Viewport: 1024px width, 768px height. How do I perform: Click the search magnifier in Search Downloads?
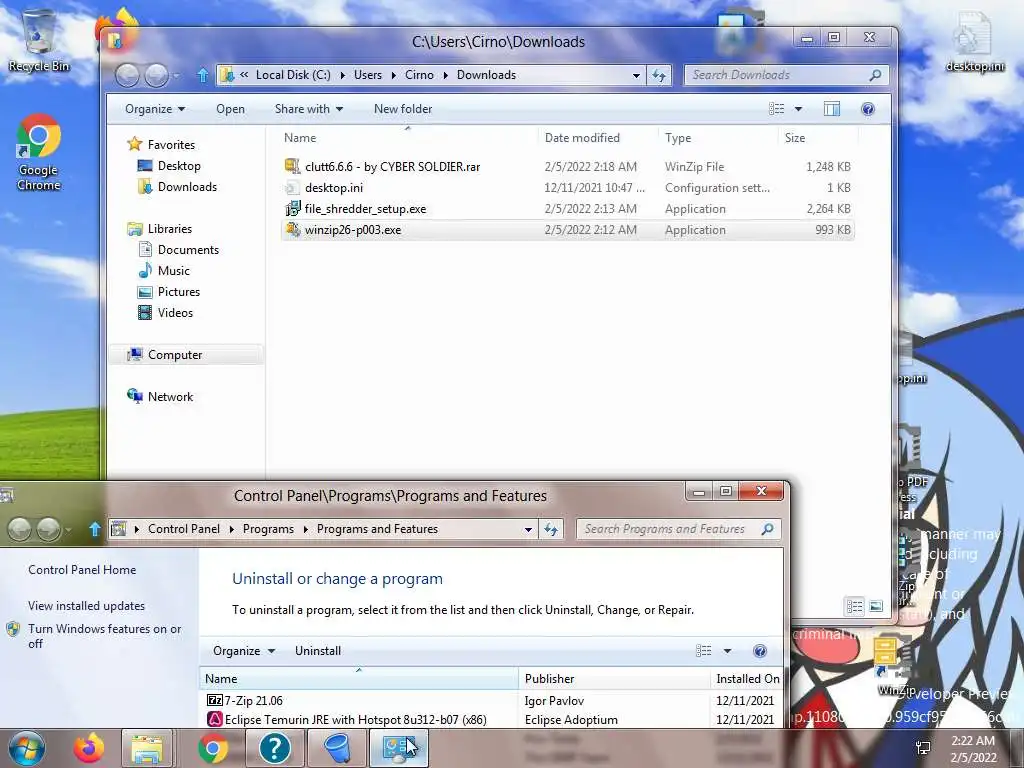(875, 75)
